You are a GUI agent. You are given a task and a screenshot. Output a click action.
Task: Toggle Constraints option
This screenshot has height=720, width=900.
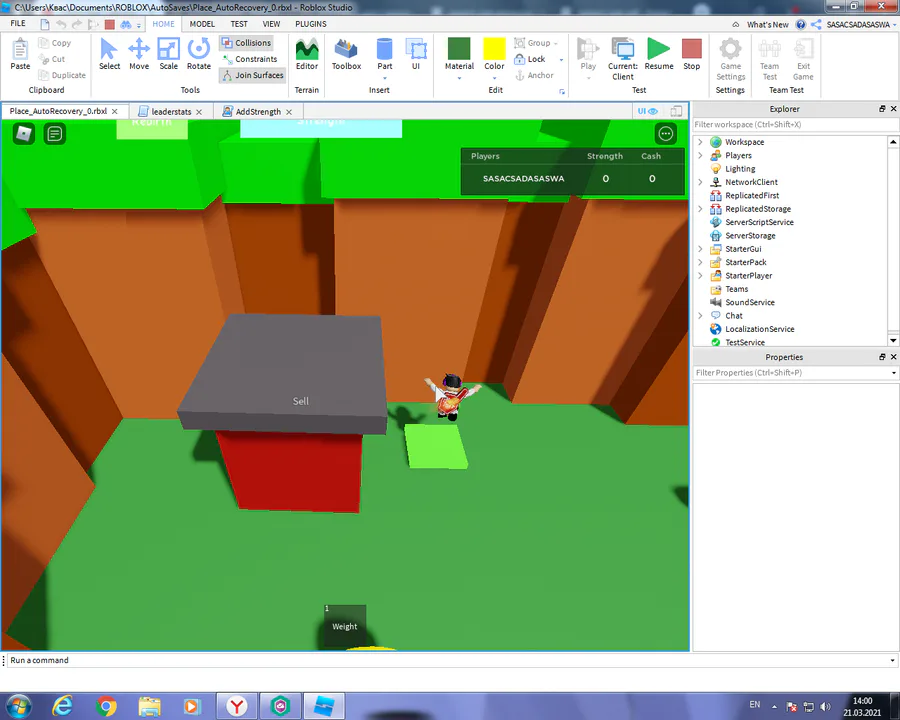pos(250,59)
